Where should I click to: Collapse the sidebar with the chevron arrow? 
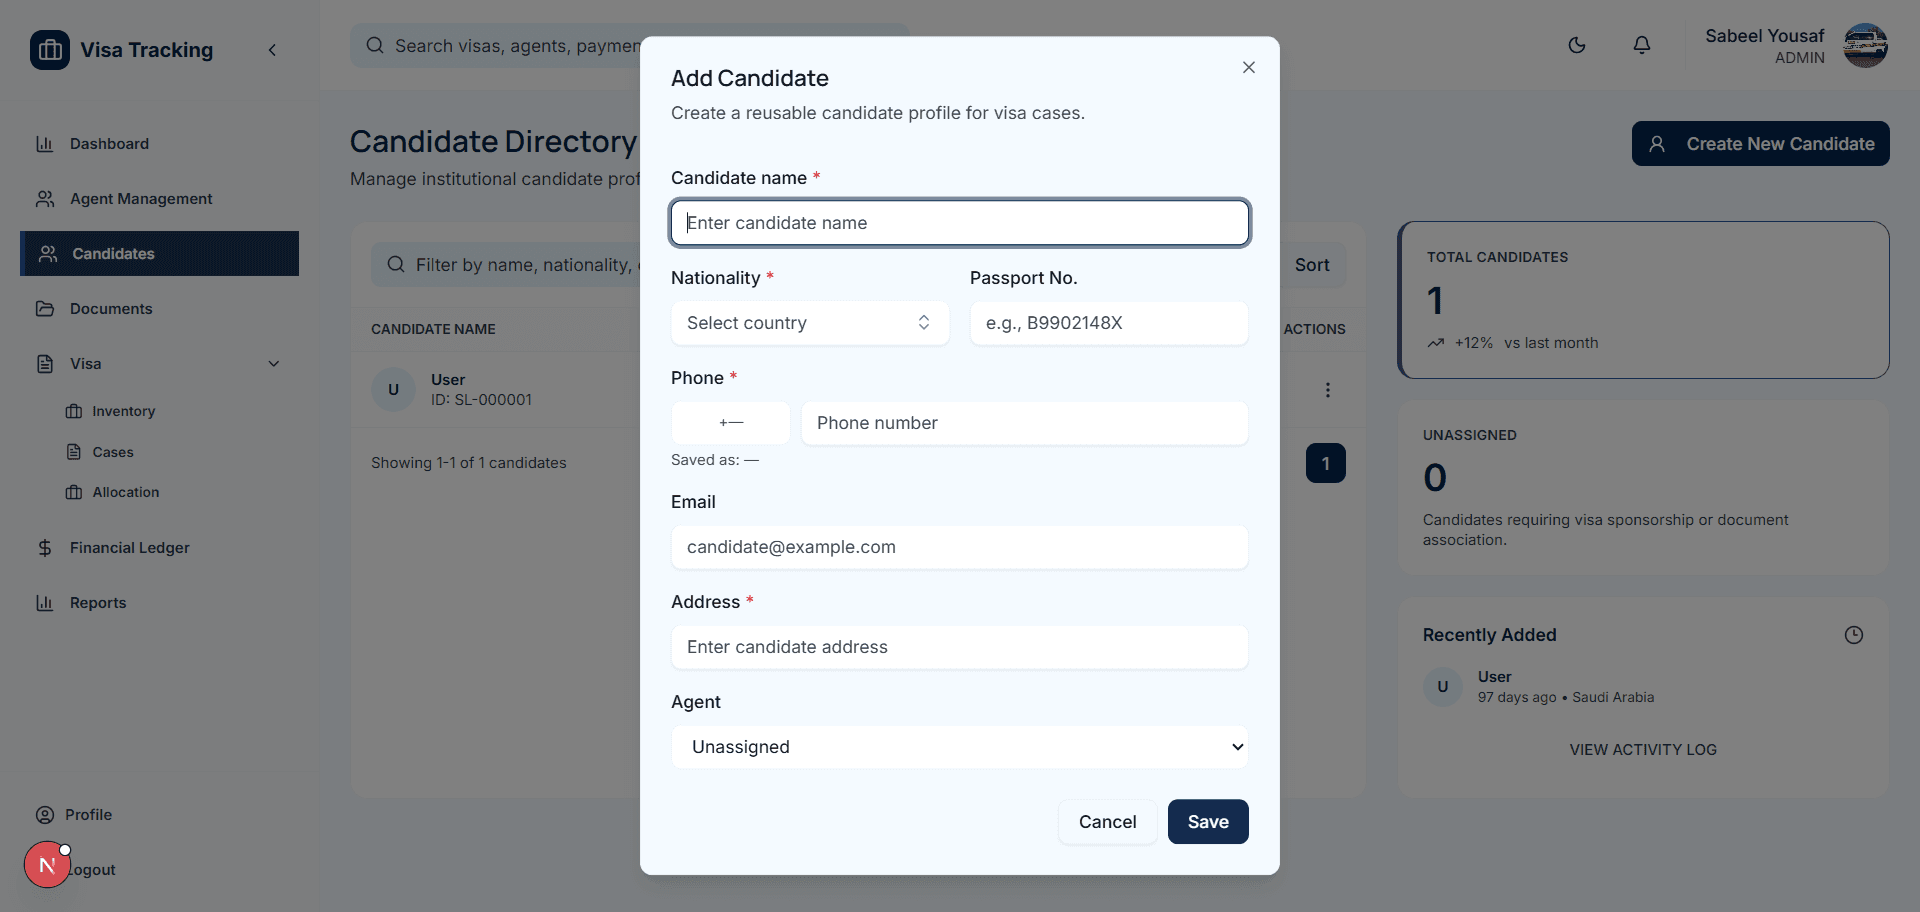pos(272,50)
